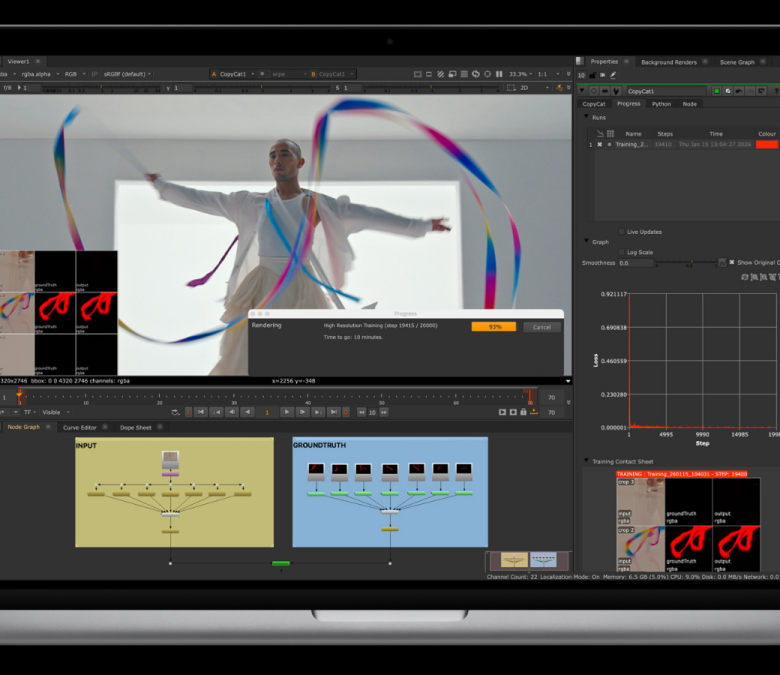
Task: Switch to the Python tab
Action: point(661,104)
